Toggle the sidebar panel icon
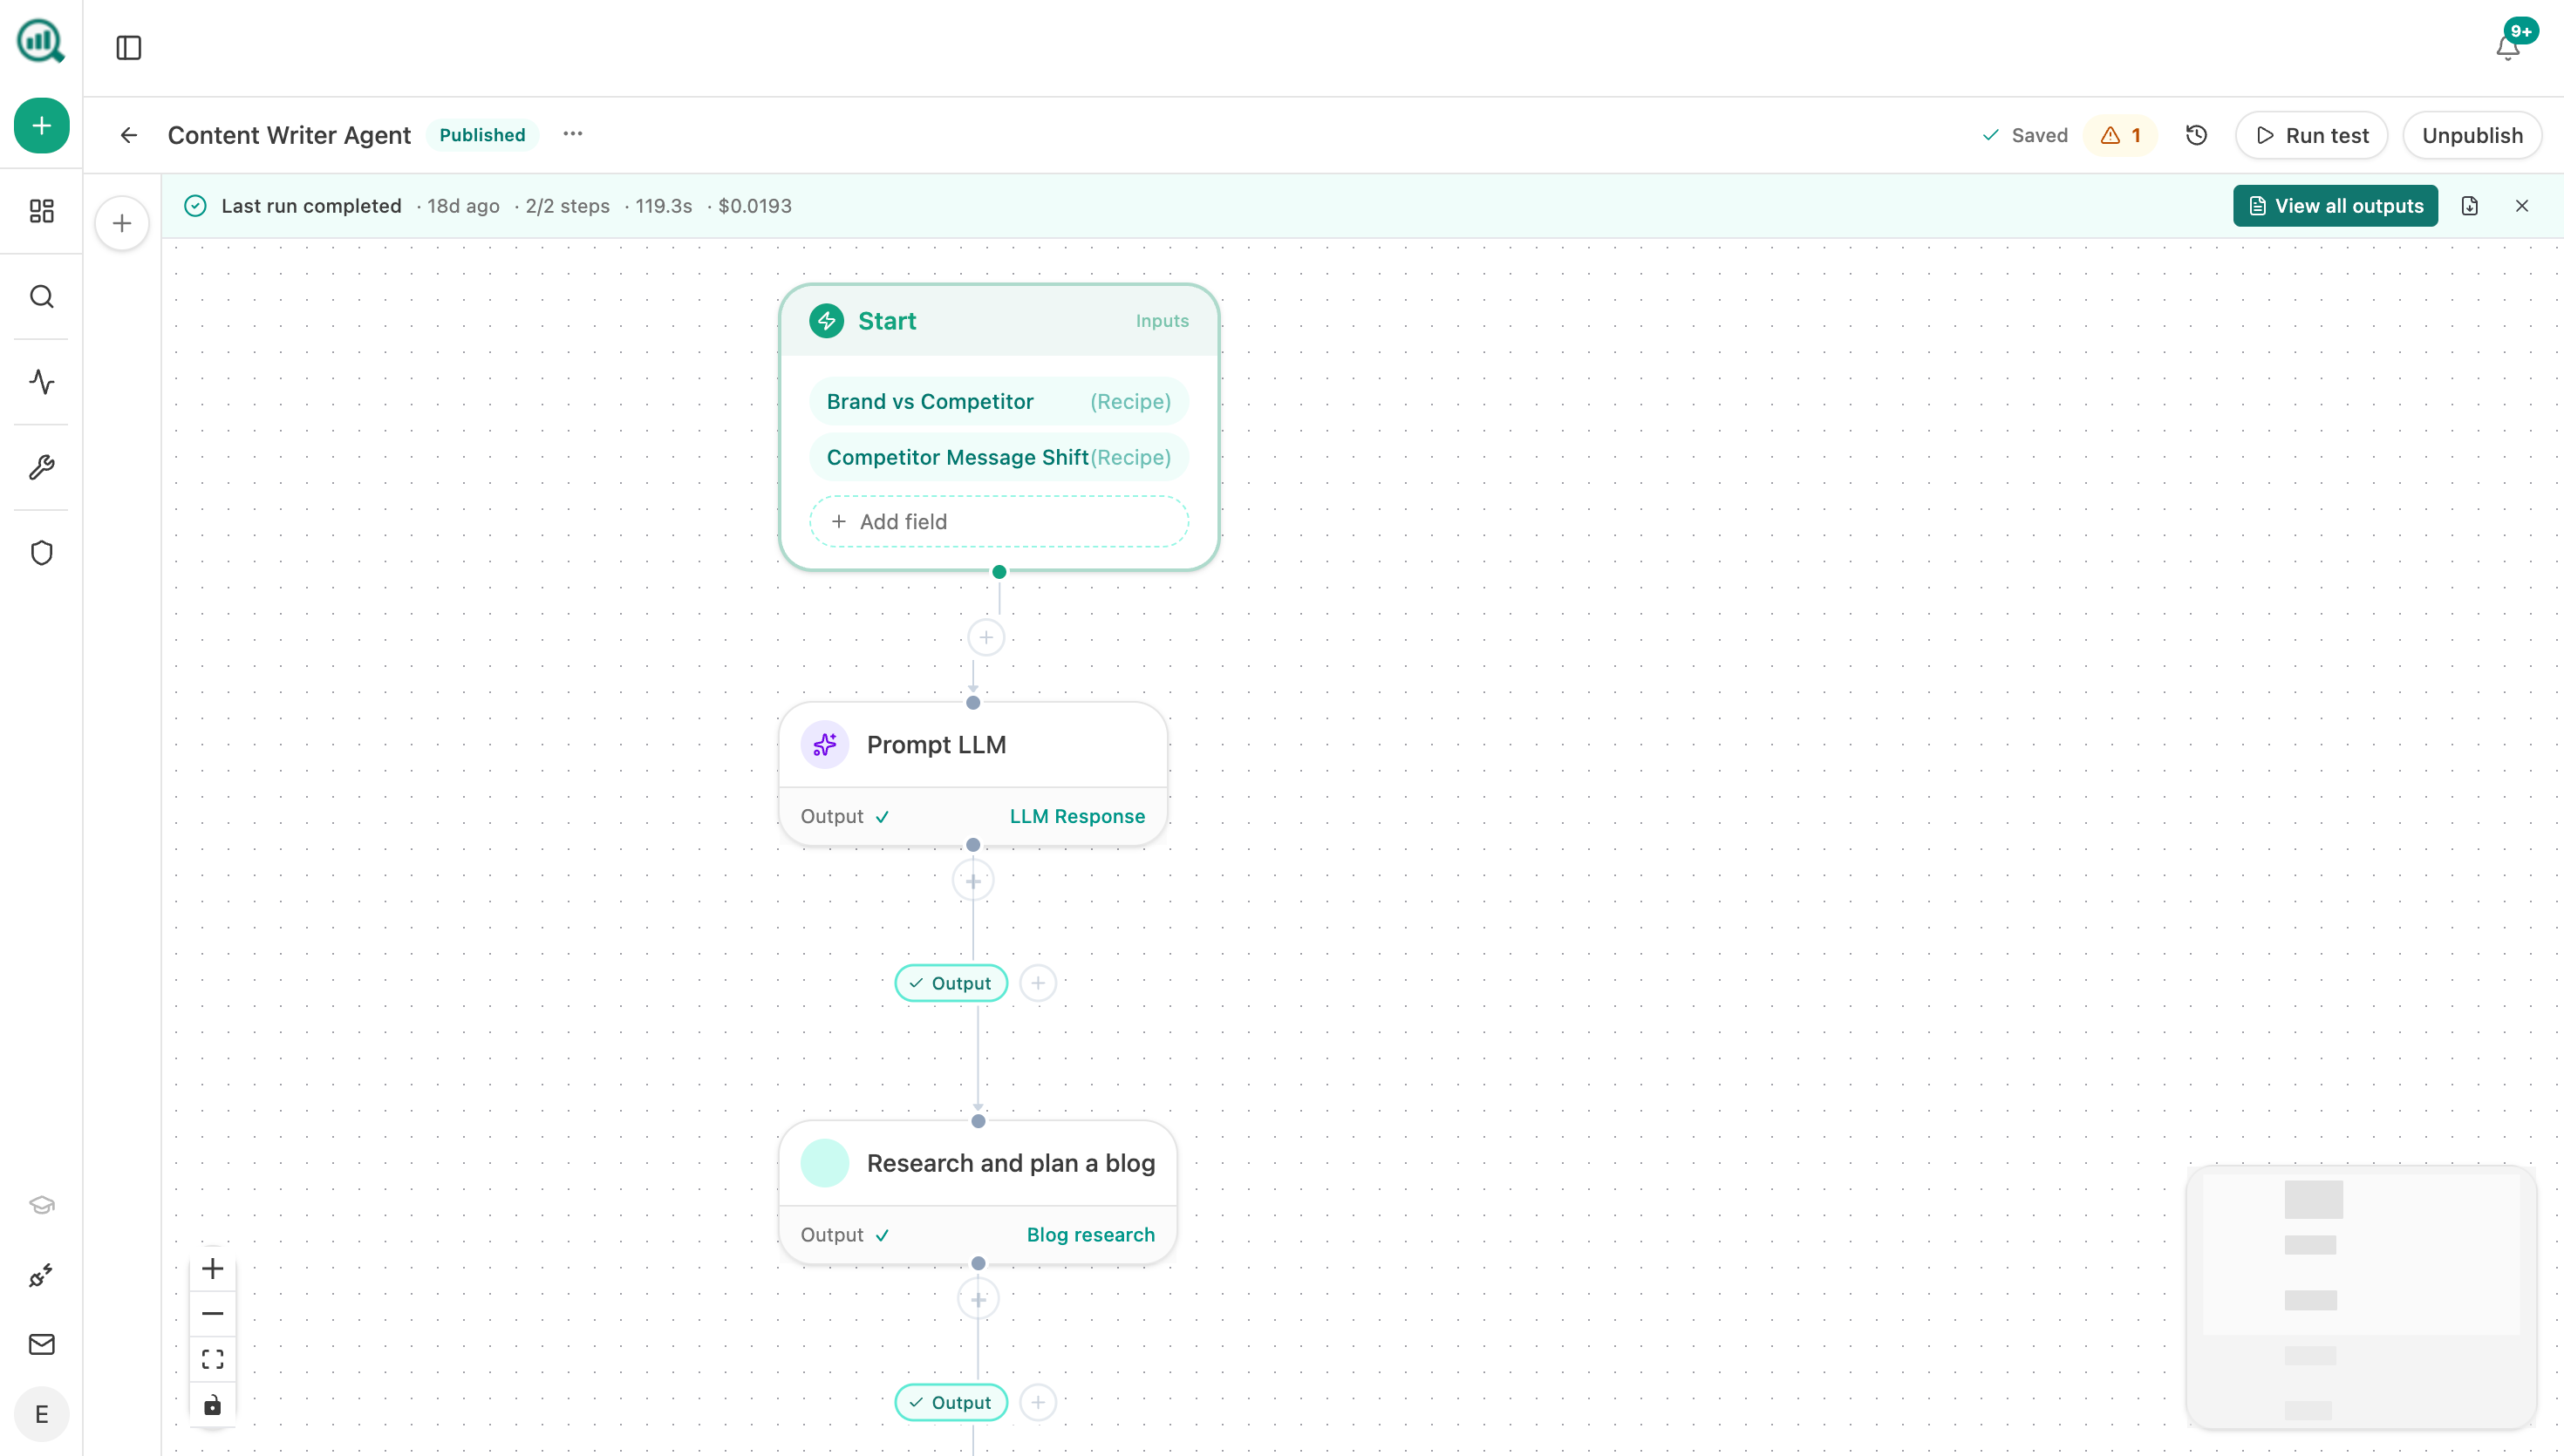The image size is (2564, 1456). point(129,47)
